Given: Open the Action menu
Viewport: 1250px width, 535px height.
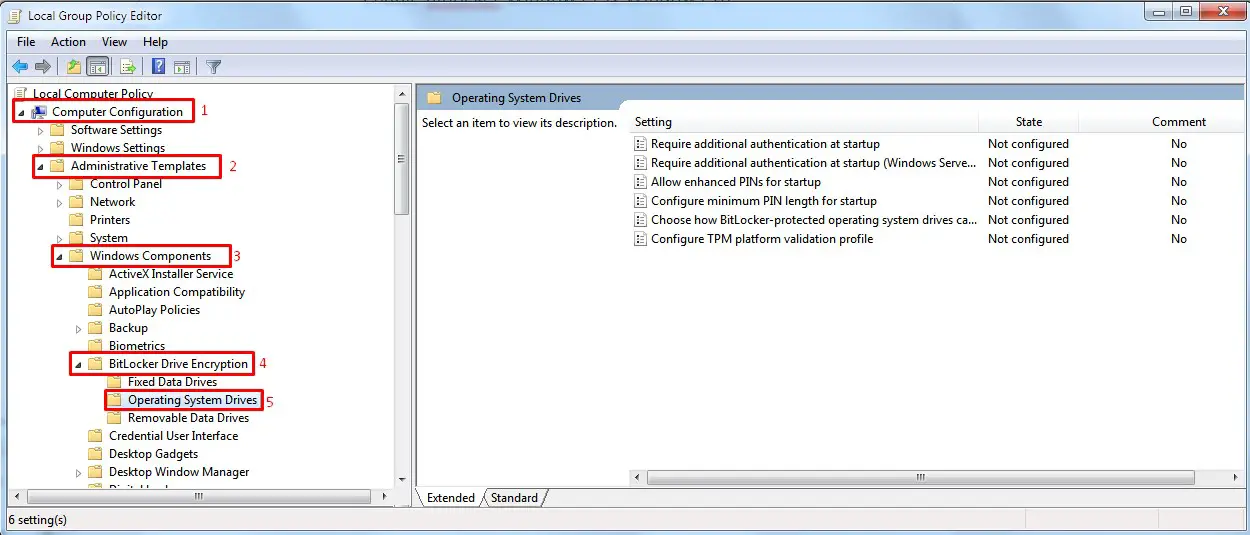Looking at the screenshot, I should coord(68,42).
